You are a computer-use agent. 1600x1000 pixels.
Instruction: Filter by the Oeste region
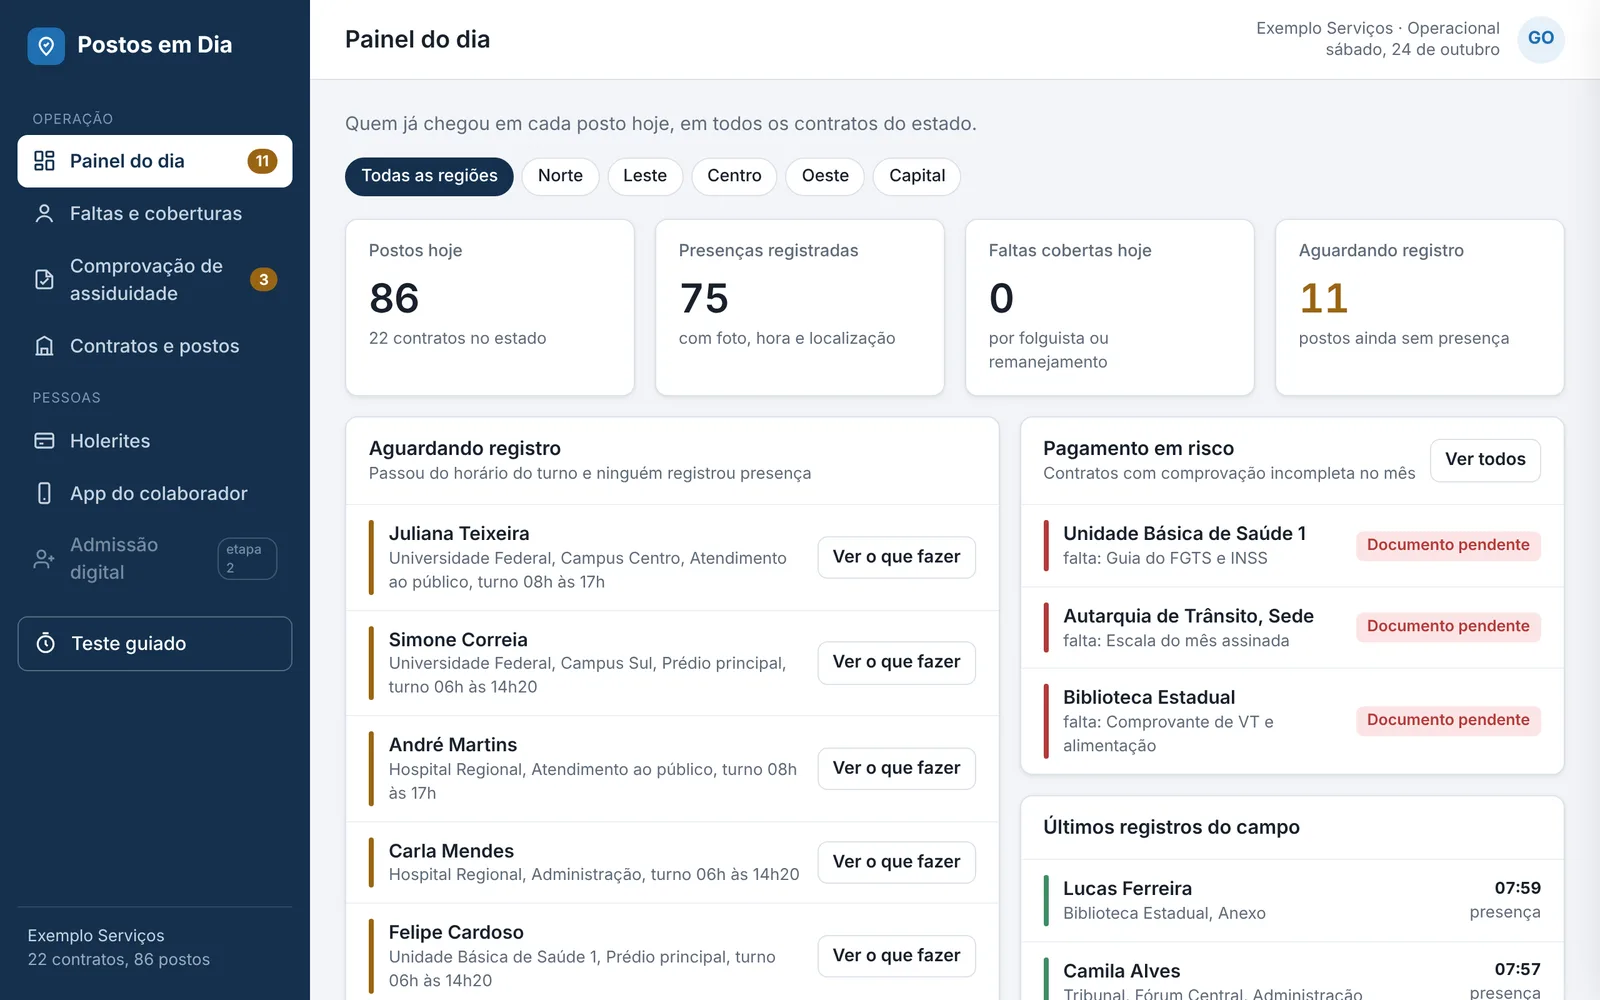(825, 176)
